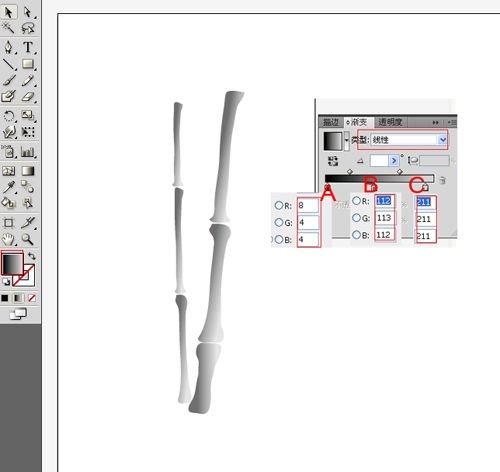Click R input field showing 8
The image size is (500, 472).
pos(308,205)
